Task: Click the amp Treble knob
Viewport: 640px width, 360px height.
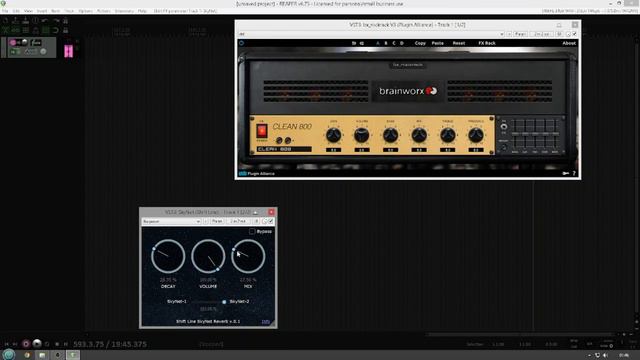Action: pos(448,135)
